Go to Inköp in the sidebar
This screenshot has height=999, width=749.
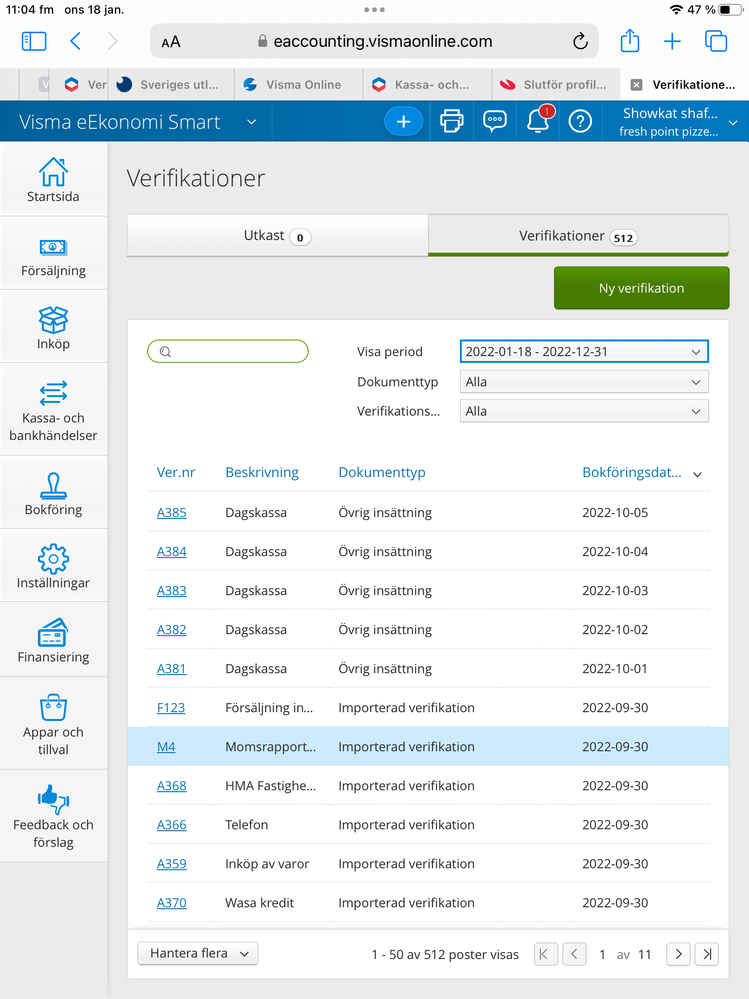pyautogui.click(x=53, y=328)
